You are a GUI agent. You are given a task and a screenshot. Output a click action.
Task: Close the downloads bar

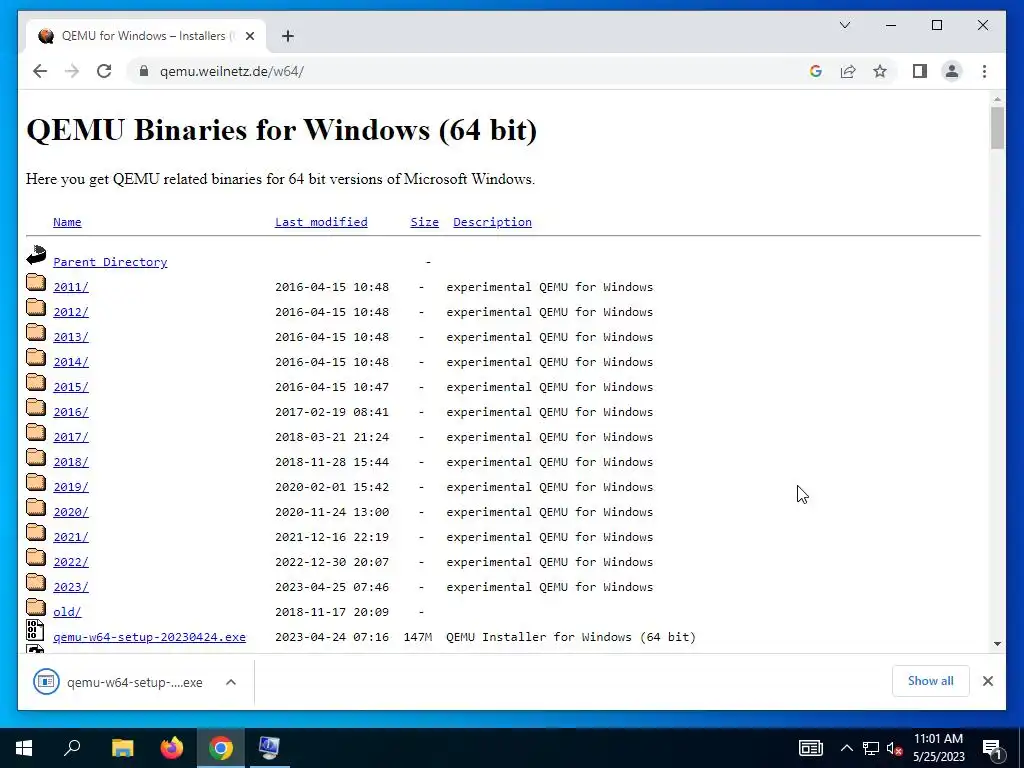[x=988, y=681]
